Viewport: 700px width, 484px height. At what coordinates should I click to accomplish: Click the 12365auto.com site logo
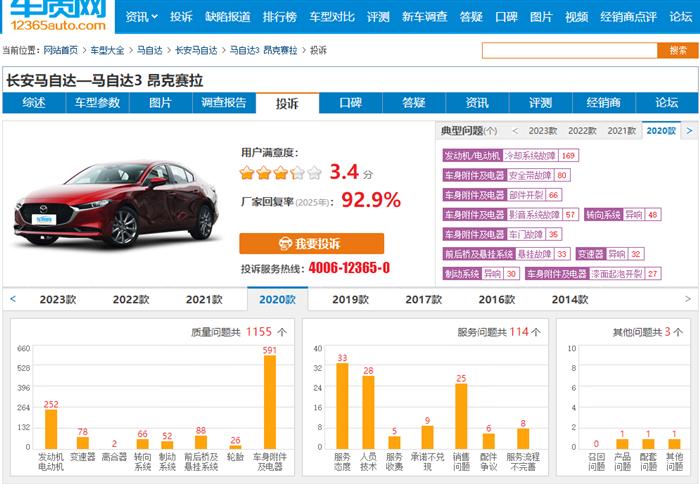tap(58, 16)
